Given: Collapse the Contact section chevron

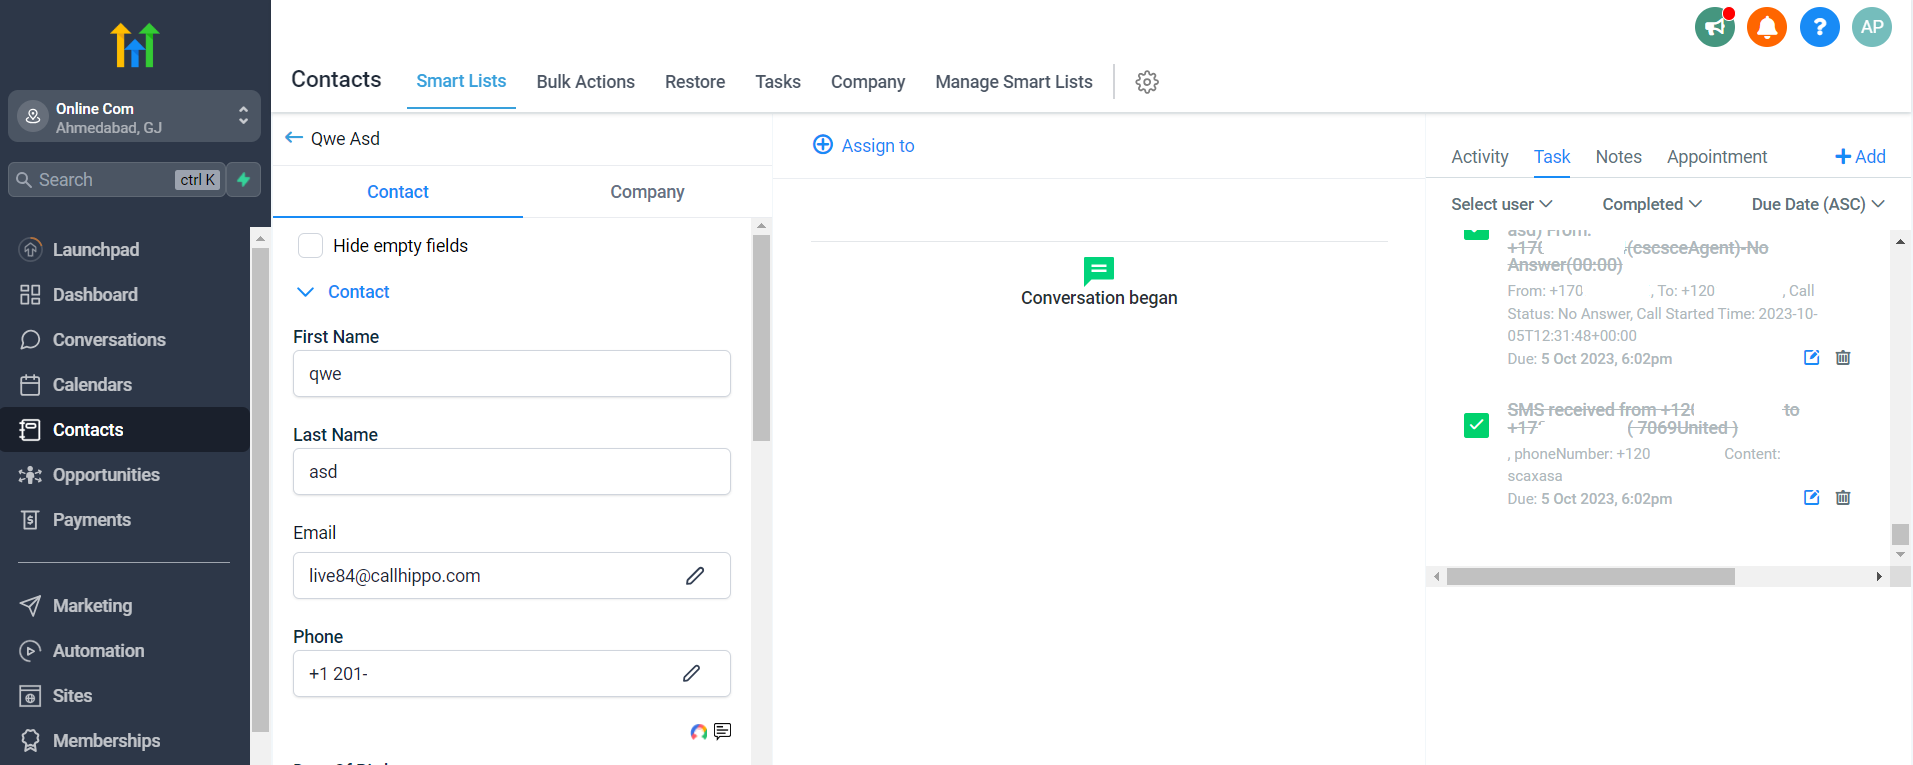Looking at the screenshot, I should point(306,292).
